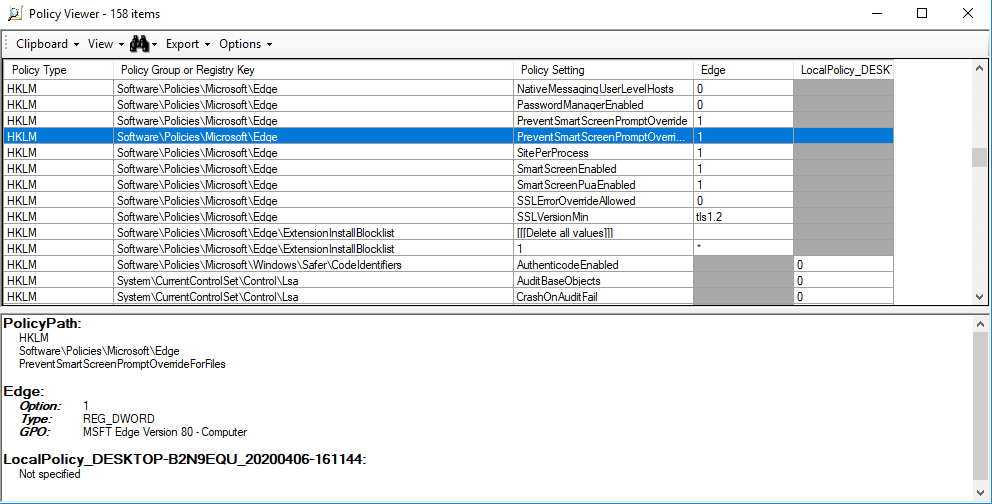Click the details pane scroll up arrow
992x504 pixels.
pos(980,324)
